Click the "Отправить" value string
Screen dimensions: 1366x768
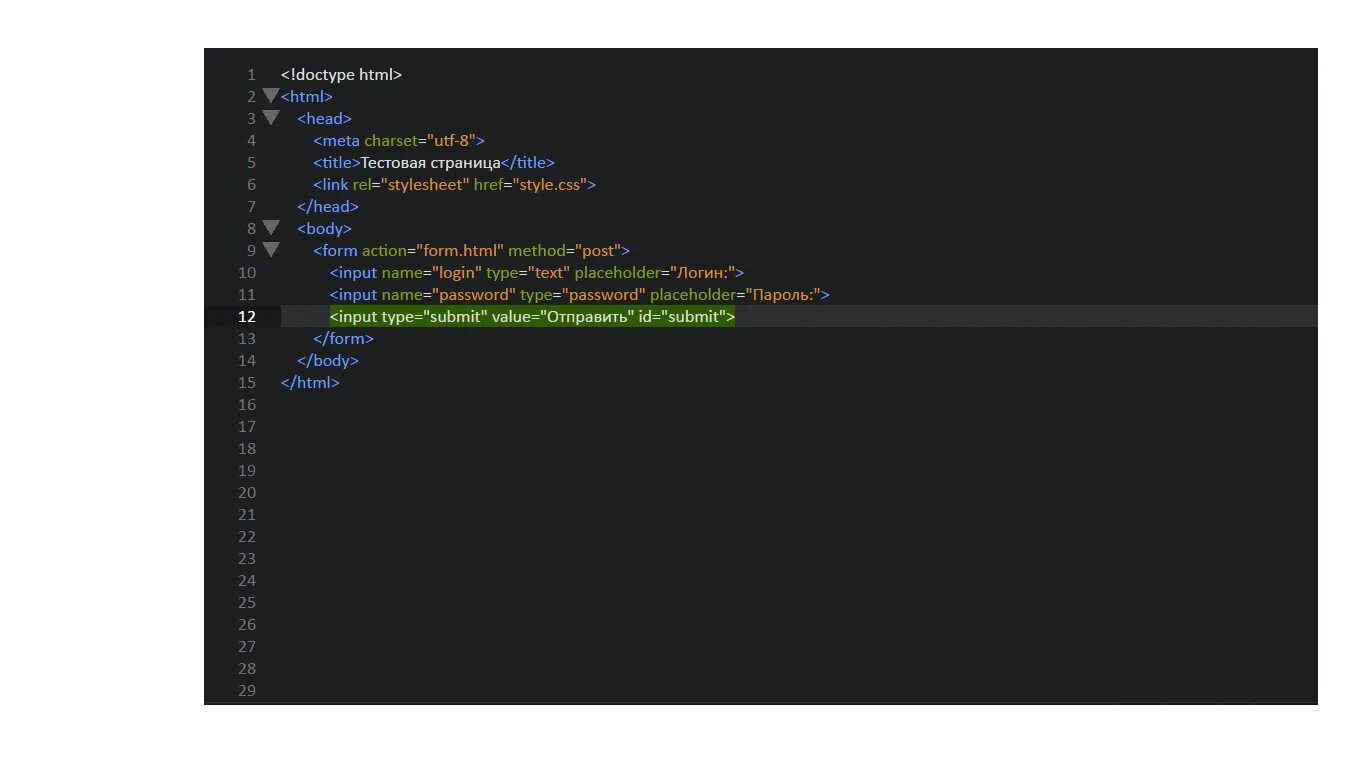(588, 317)
